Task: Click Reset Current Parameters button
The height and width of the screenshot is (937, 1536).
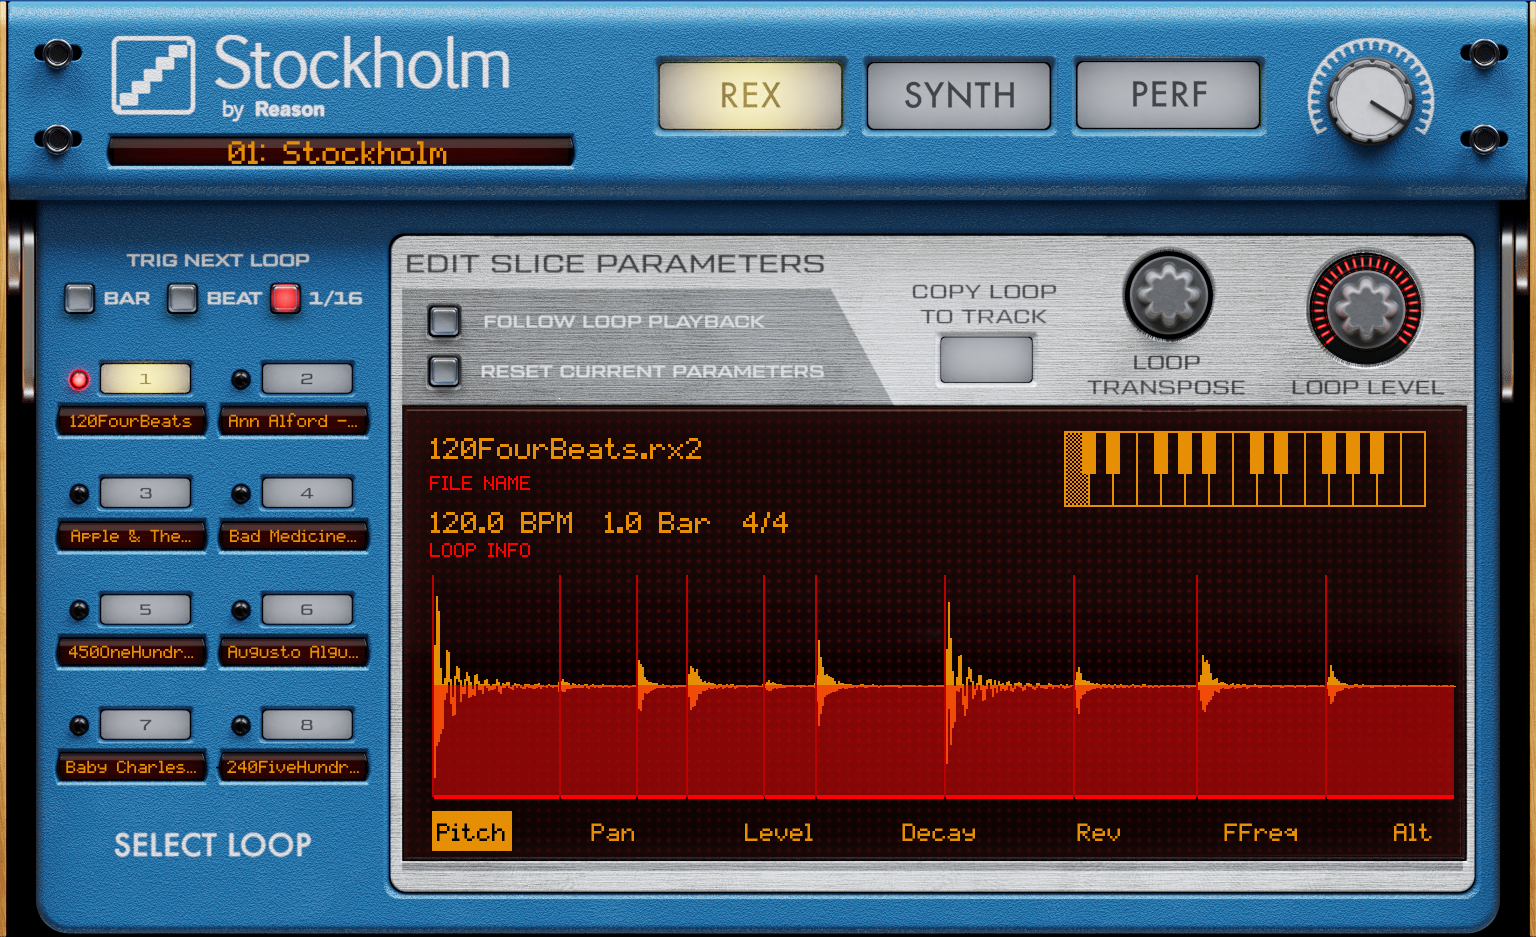Action: point(444,371)
